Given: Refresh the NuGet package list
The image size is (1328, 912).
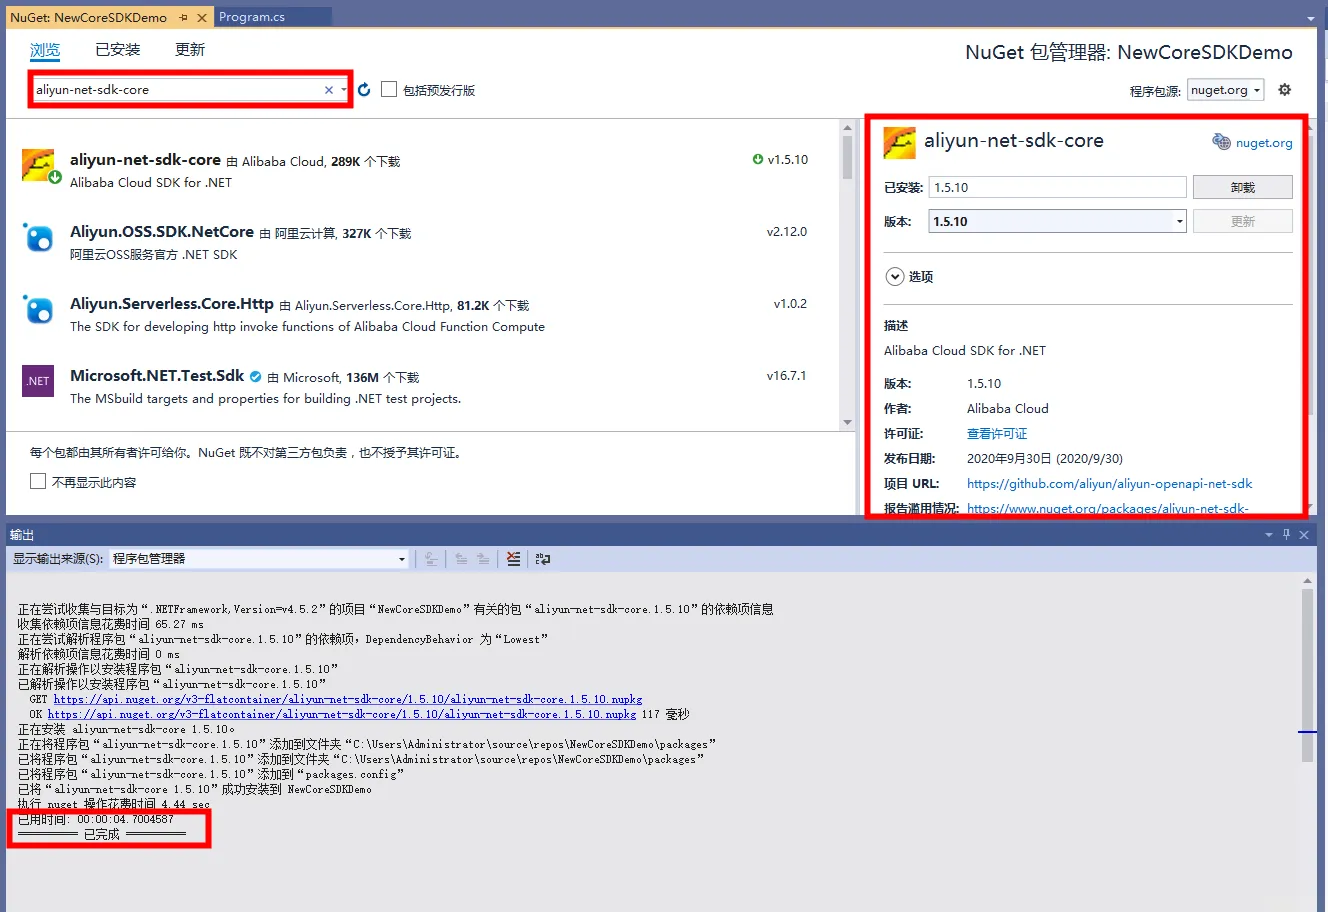Looking at the screenshot, I should tap(364, 90).
